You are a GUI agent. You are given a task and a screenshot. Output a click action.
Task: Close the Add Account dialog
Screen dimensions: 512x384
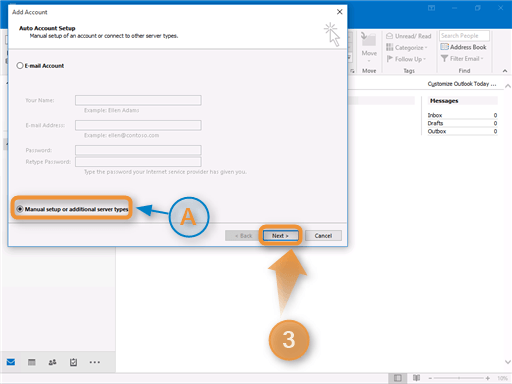[339, 12]
